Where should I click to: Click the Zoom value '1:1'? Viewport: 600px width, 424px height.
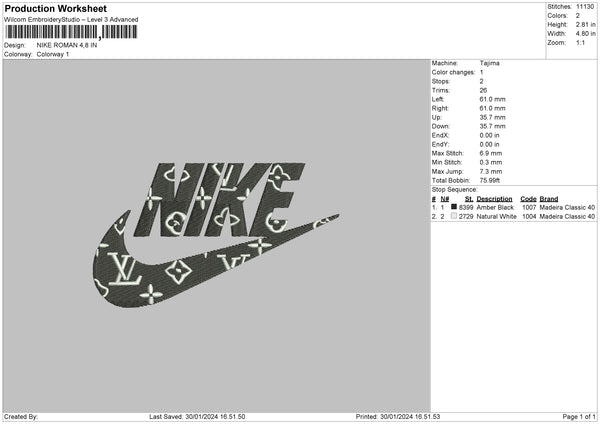click(x=580, y=43)
